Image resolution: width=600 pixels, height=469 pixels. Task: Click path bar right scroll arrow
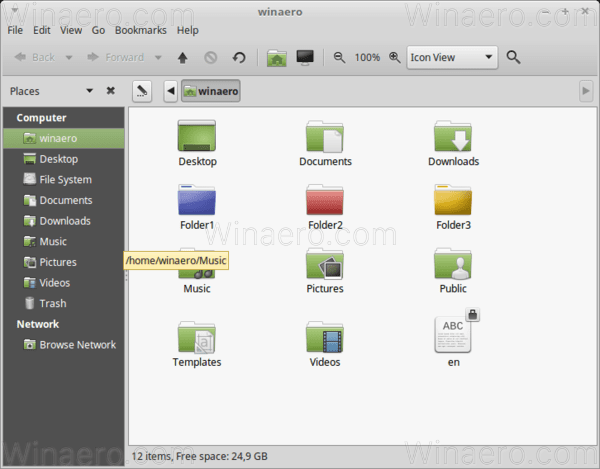(585, 91)
